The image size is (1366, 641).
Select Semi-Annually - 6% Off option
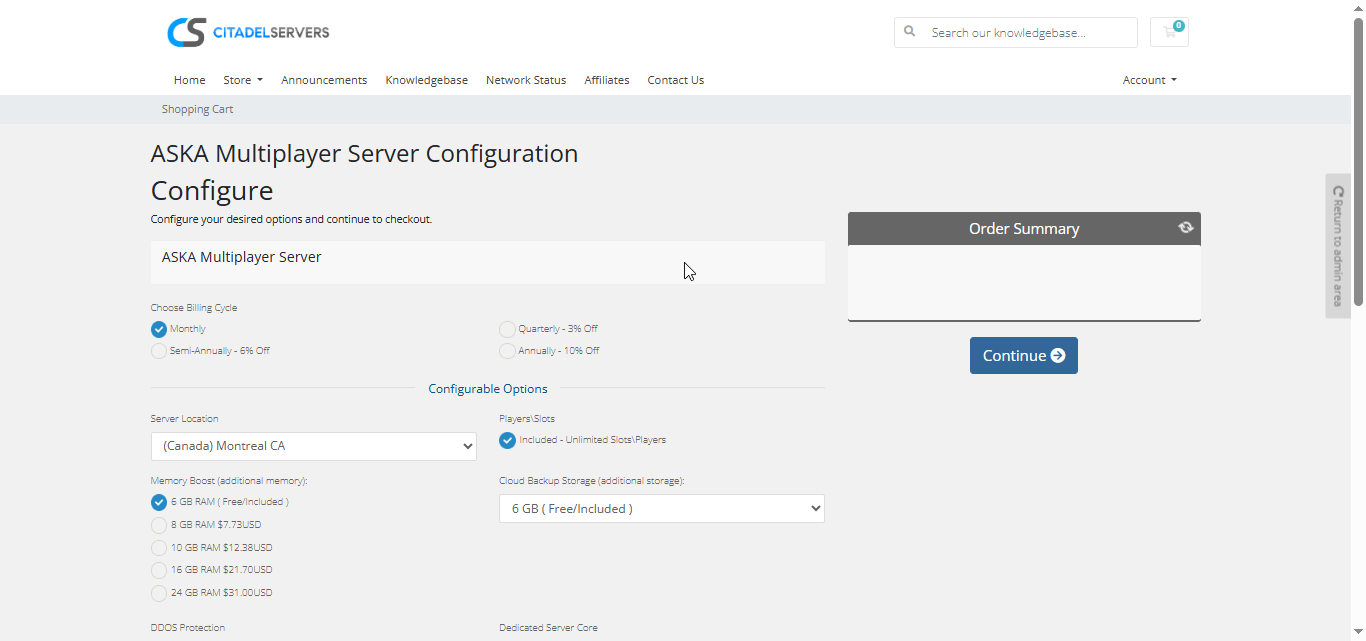[159, 351]
